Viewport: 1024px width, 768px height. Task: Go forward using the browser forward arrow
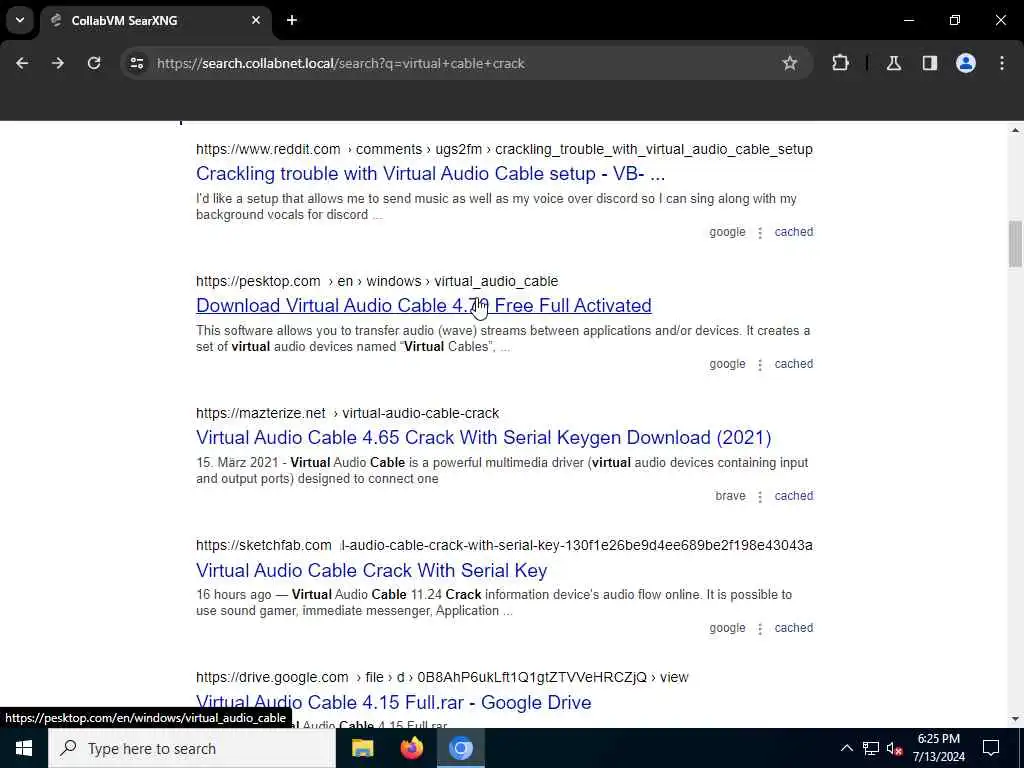click(x=58, y=63)
